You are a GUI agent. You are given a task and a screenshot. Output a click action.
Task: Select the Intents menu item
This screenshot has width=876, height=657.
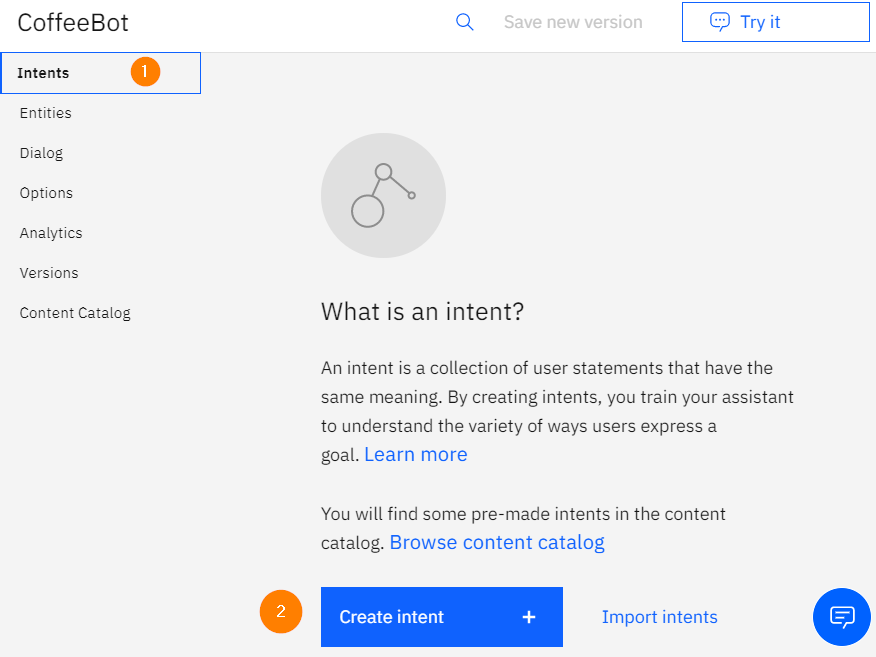pos(101,73)
